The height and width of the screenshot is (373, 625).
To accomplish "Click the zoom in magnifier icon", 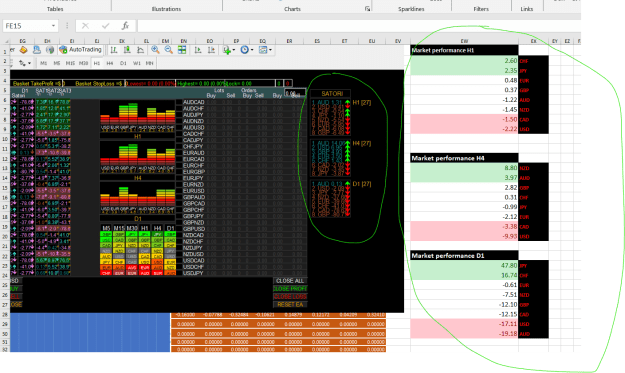I will click(155, 50).
